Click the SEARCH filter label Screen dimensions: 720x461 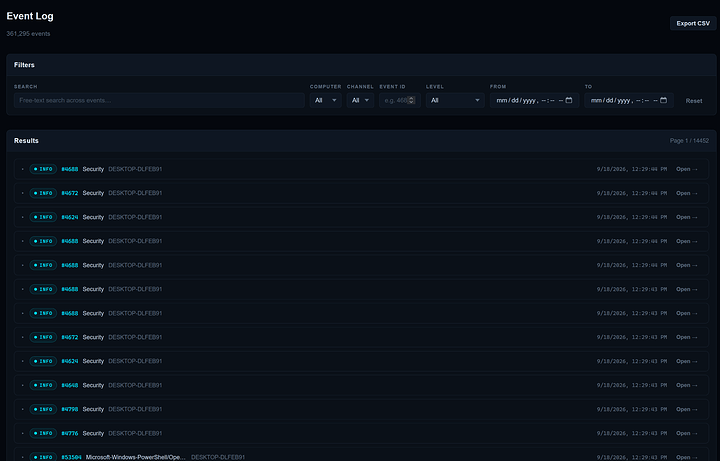26,86
